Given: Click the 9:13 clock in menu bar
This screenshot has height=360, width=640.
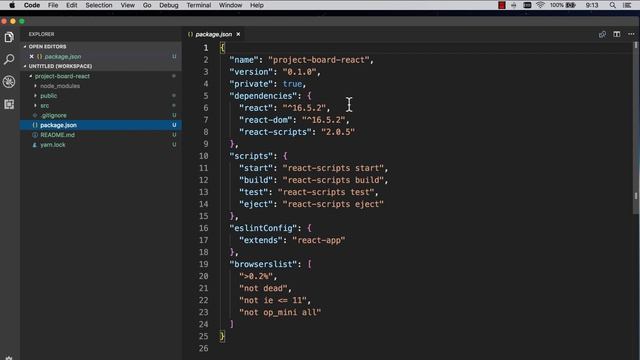Looking at the screenshot, I should [592, 5].
